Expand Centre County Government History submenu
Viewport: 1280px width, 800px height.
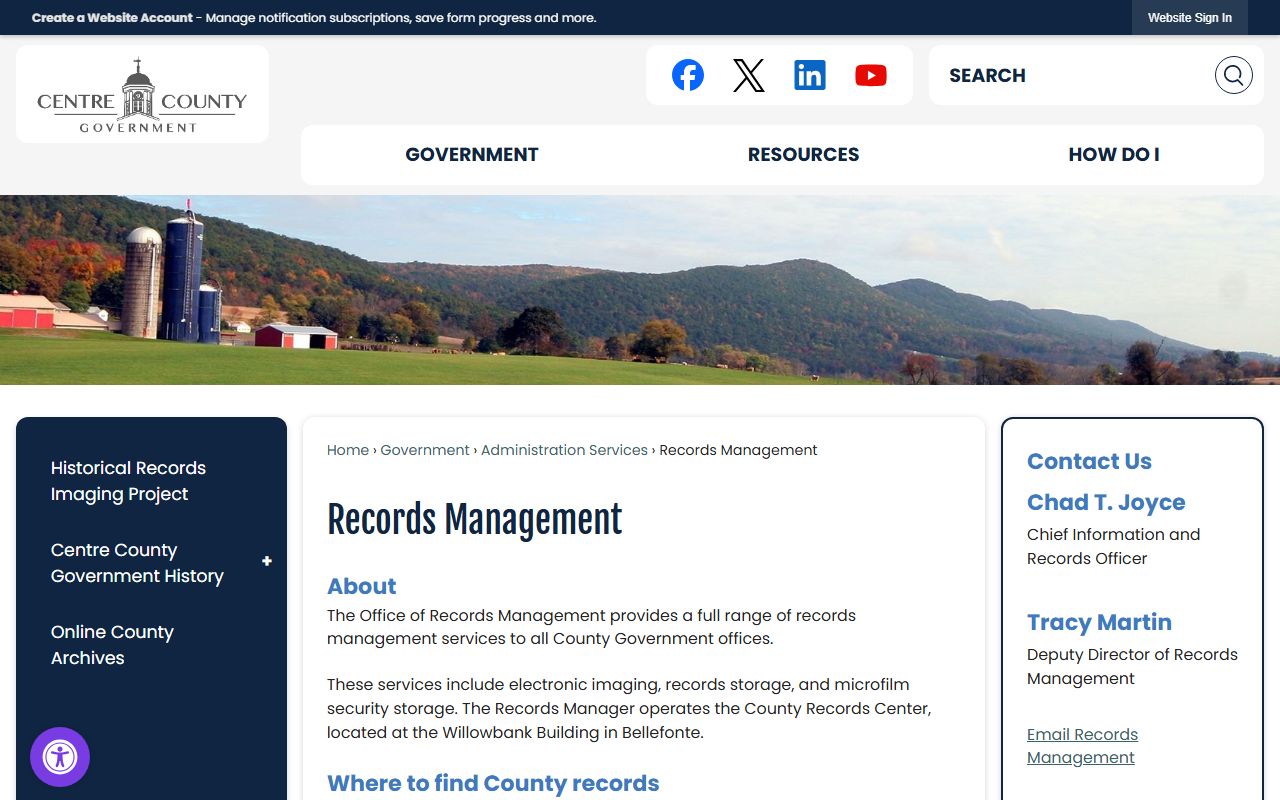(x=267, y=562)
